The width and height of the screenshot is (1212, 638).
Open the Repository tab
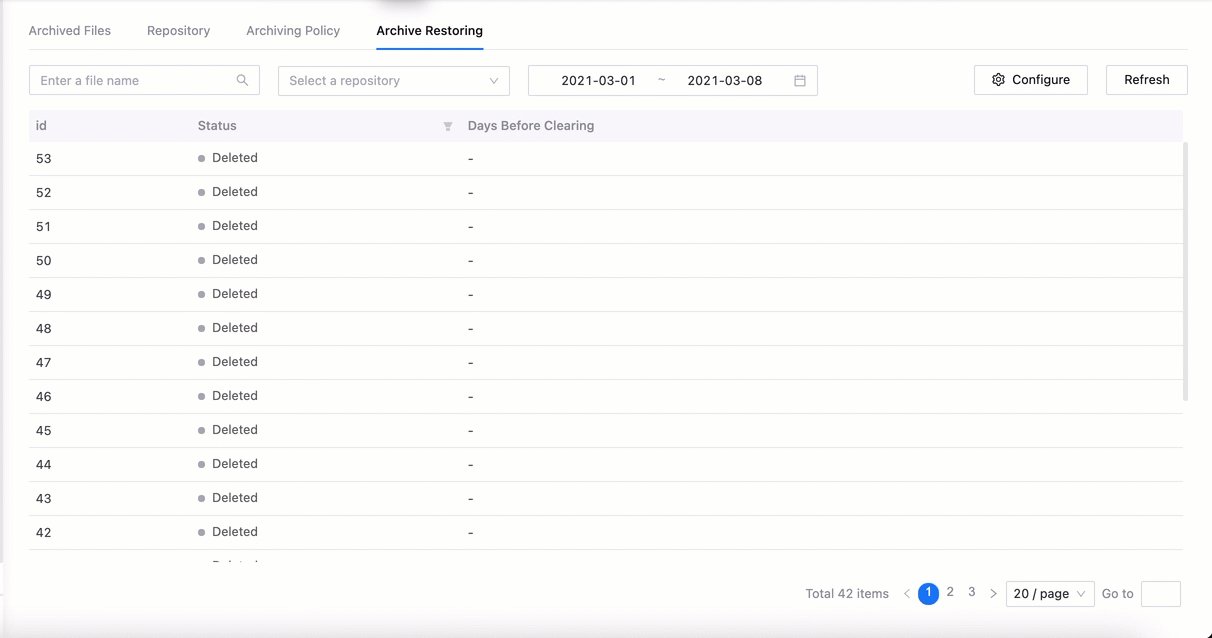[178, 31]
